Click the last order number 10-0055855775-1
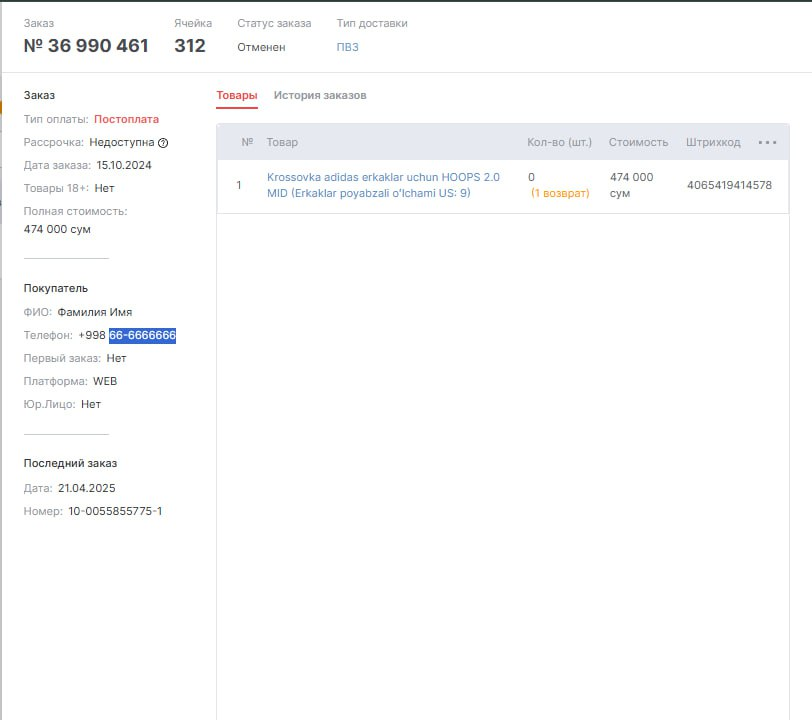The image size is (812, 720). (x=115, y=511)
